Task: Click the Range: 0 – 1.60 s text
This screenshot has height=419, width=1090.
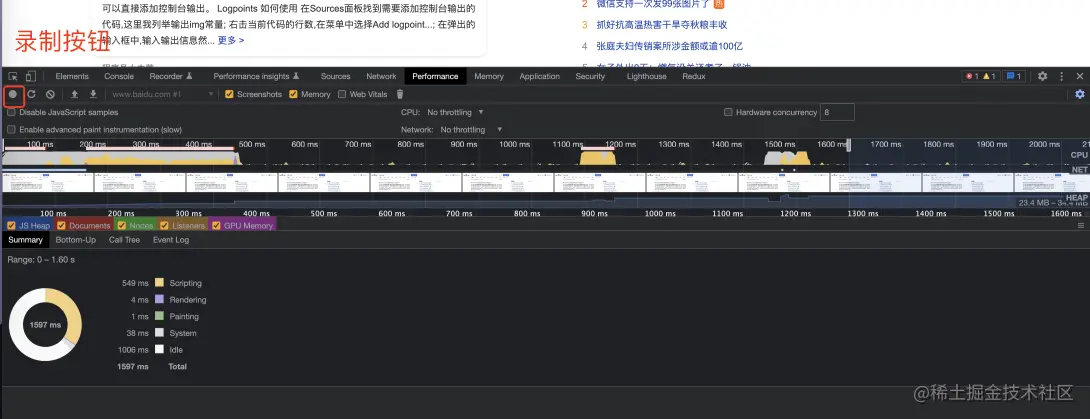Action: pos(41,260)
